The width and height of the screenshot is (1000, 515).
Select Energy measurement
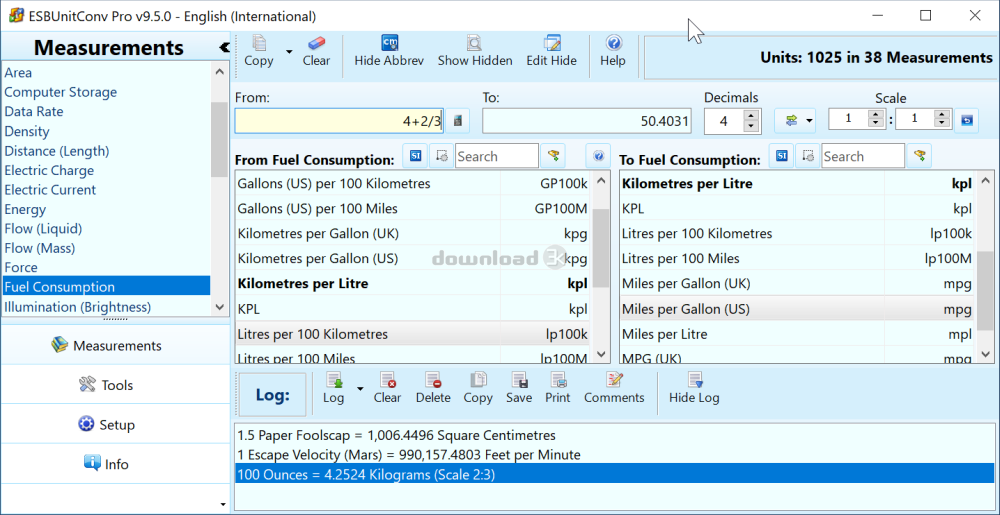coord(106,209)
